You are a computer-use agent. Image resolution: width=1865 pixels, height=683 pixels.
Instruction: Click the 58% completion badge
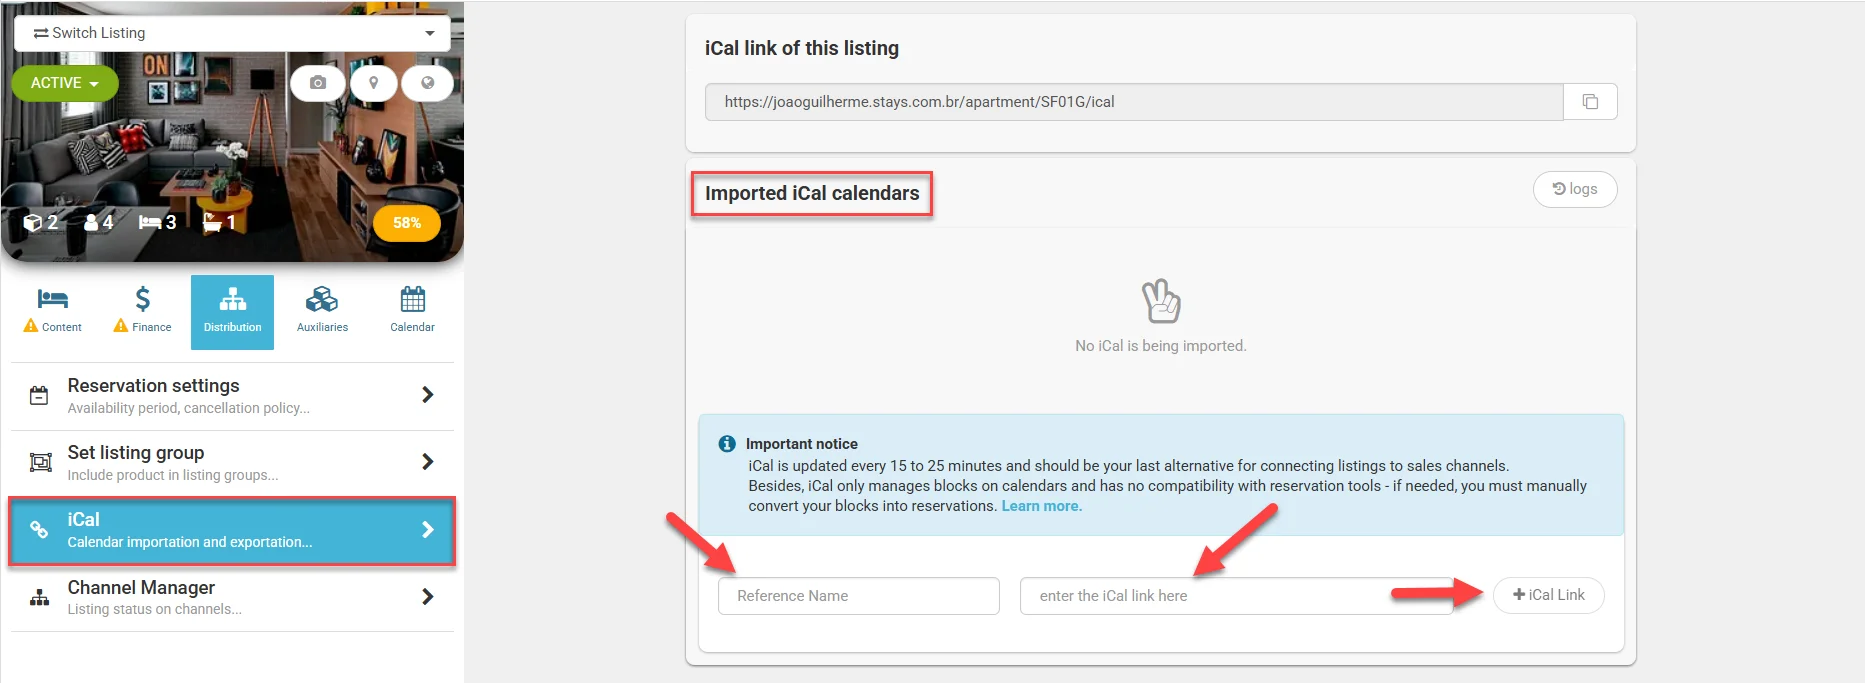[406, 223]
